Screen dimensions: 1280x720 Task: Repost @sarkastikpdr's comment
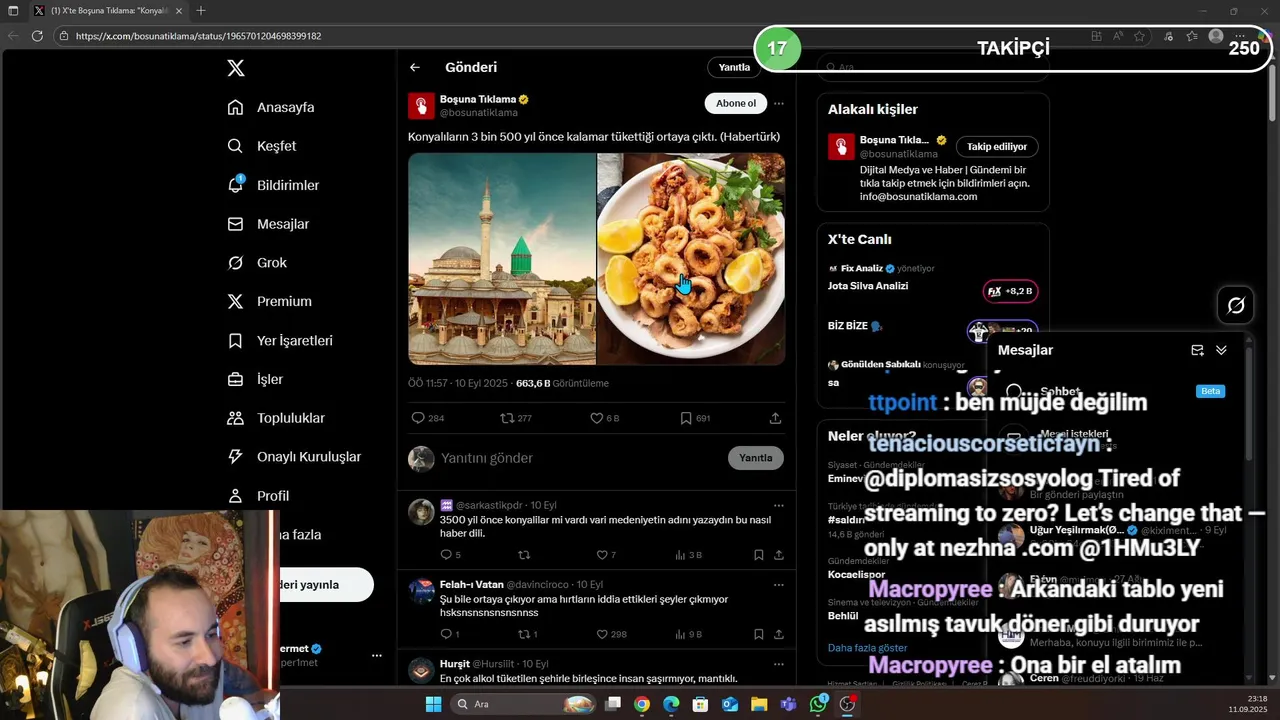point(524,554)
